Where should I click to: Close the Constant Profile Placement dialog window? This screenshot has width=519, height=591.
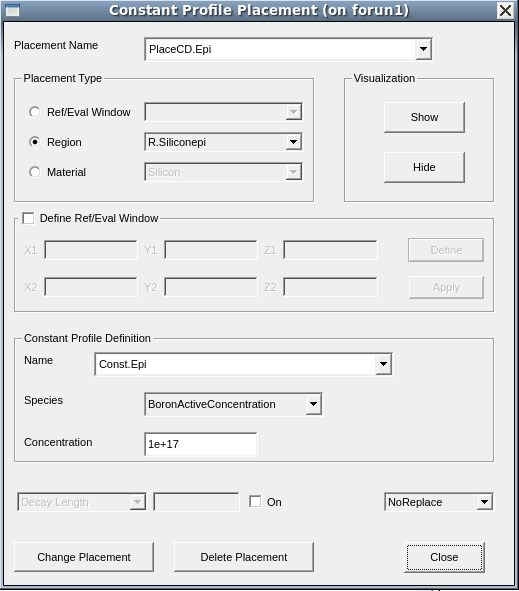pyautogui.click(x=505, y=10)
